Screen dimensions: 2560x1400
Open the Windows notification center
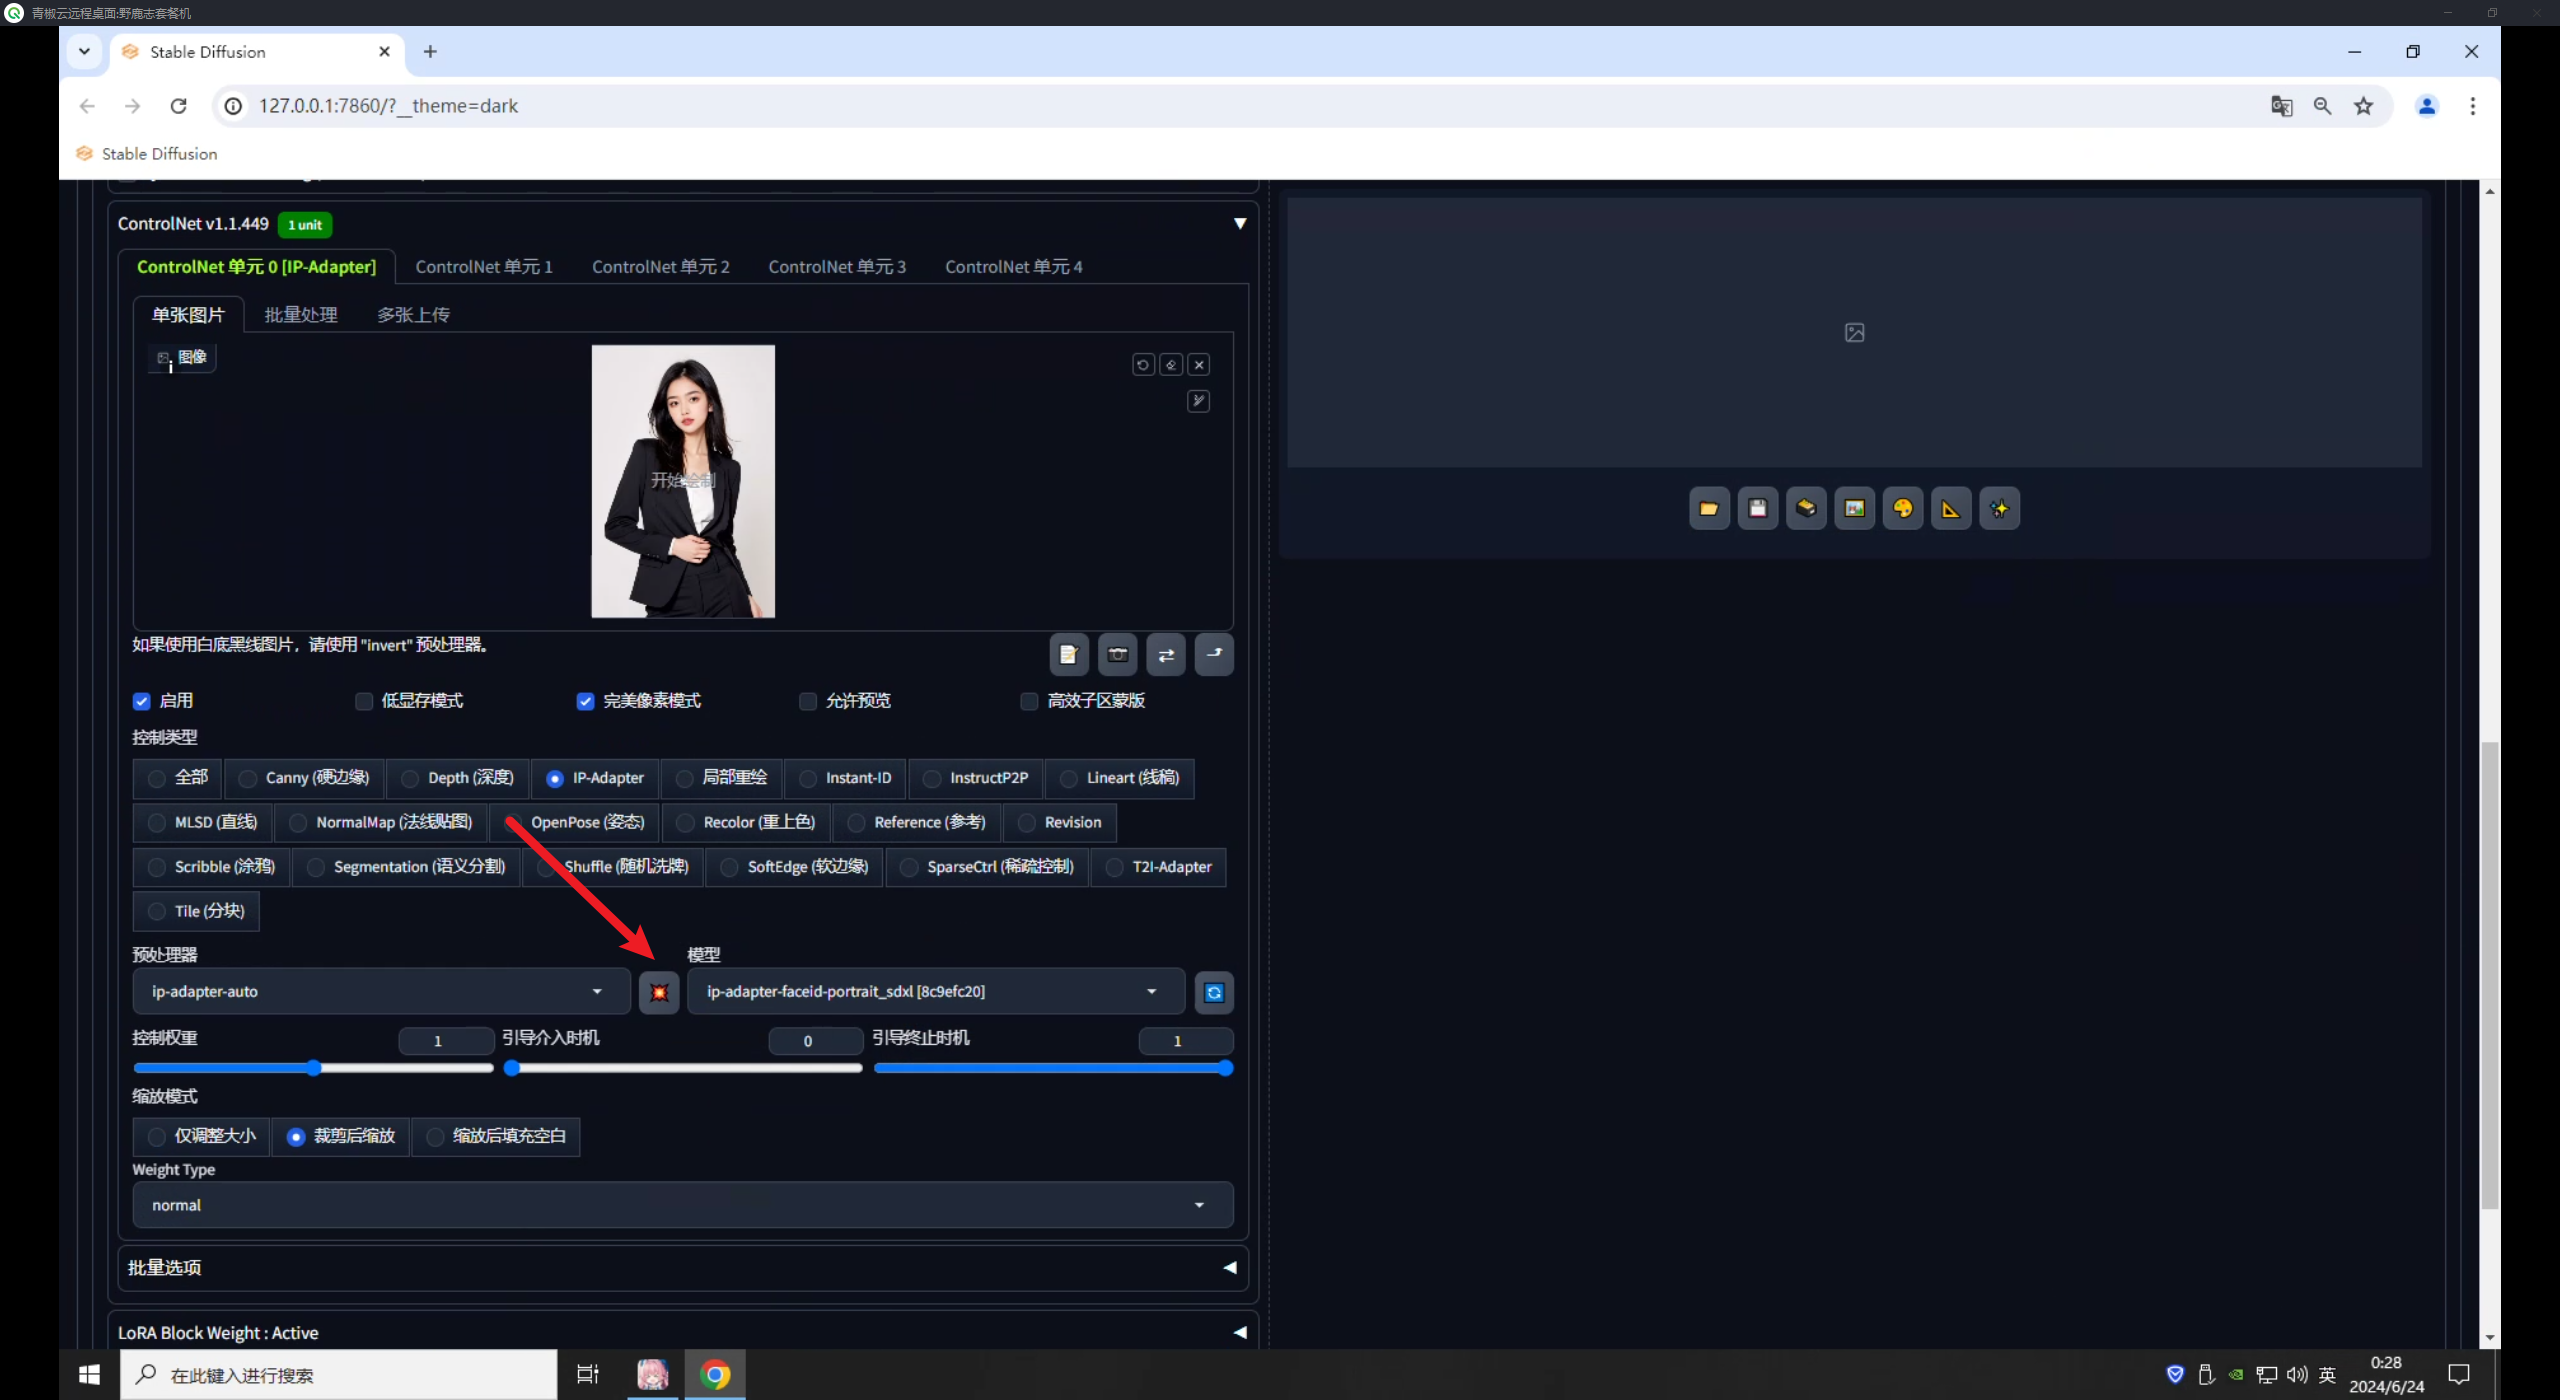(2459, 1375)
